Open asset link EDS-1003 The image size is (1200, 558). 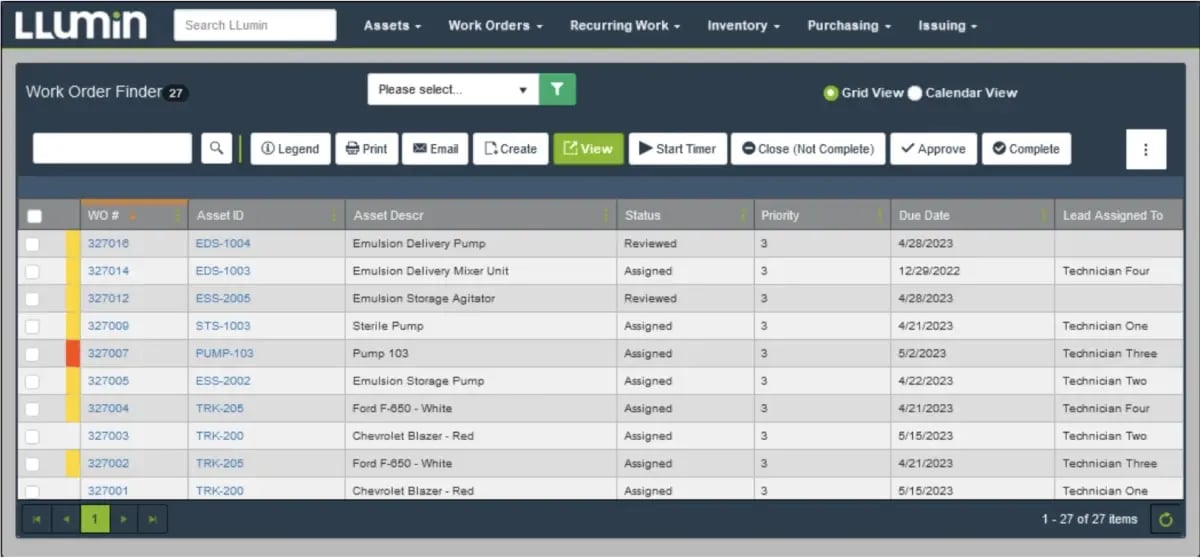click(x=223, y=271)
